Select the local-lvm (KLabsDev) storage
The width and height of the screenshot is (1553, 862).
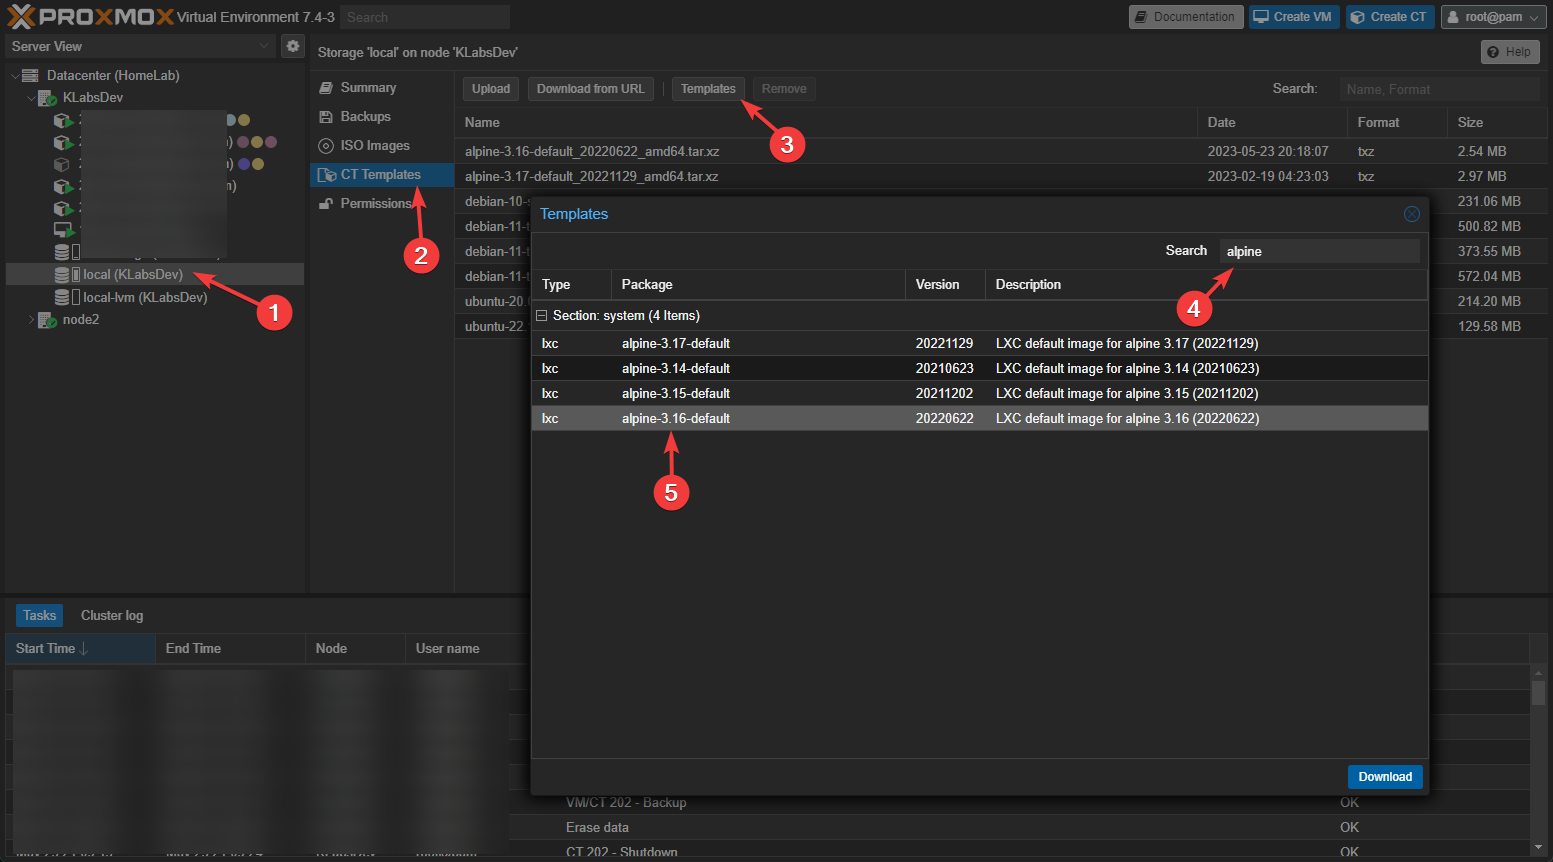[x=145, y=297]
